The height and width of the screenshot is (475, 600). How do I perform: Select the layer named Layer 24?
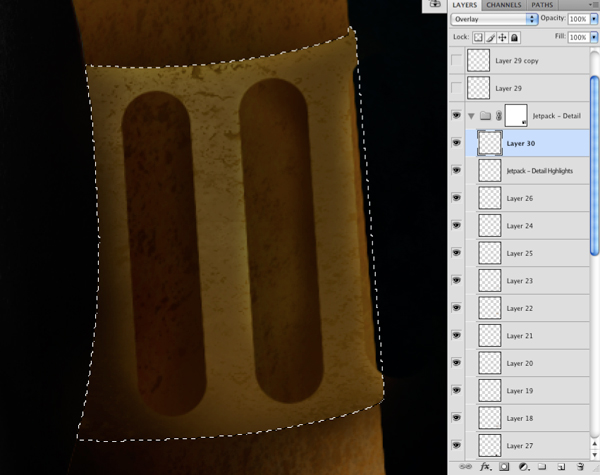(520, 226)
